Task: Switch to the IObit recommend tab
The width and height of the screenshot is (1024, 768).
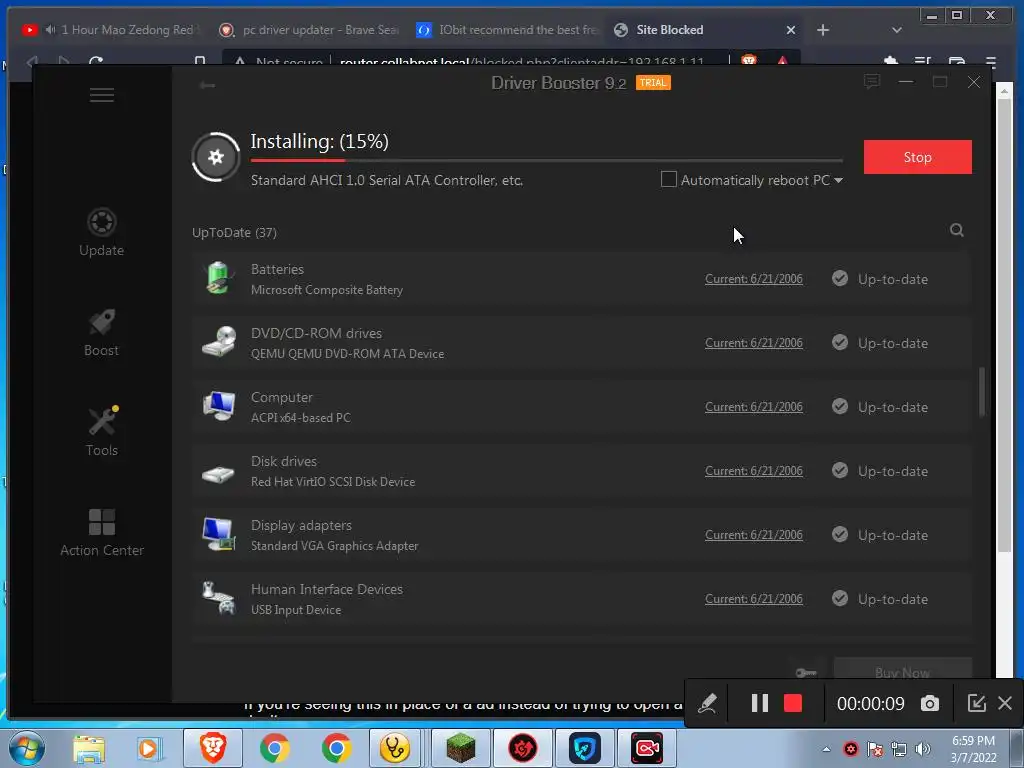Action: (507, 30)
